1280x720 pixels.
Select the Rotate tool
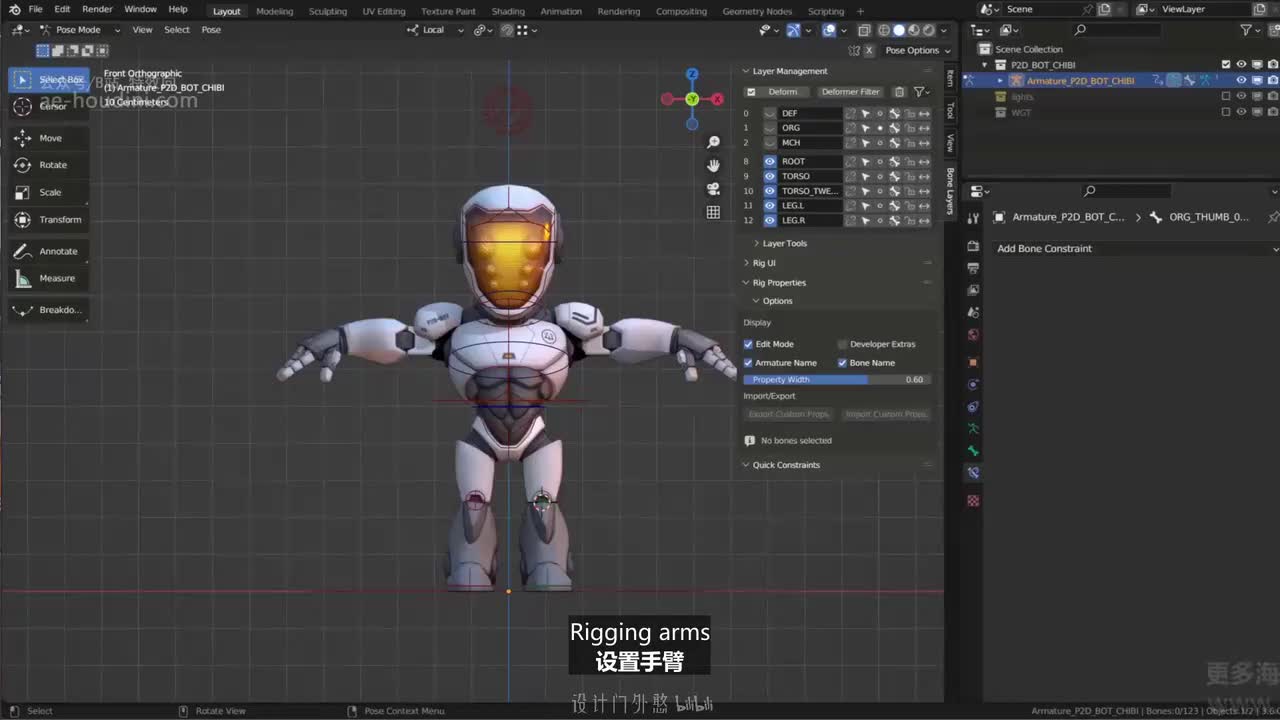(x=48, y=165)
